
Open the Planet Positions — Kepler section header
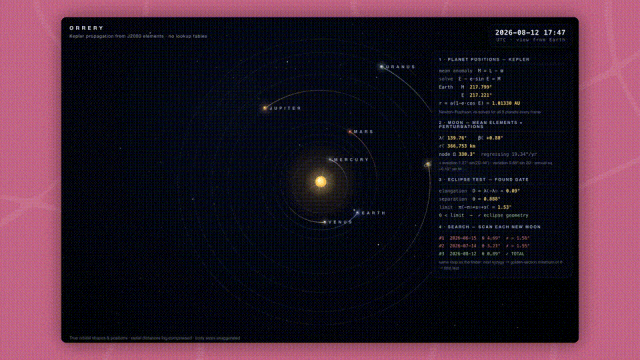pyautogui.click(x=484, y=60)
